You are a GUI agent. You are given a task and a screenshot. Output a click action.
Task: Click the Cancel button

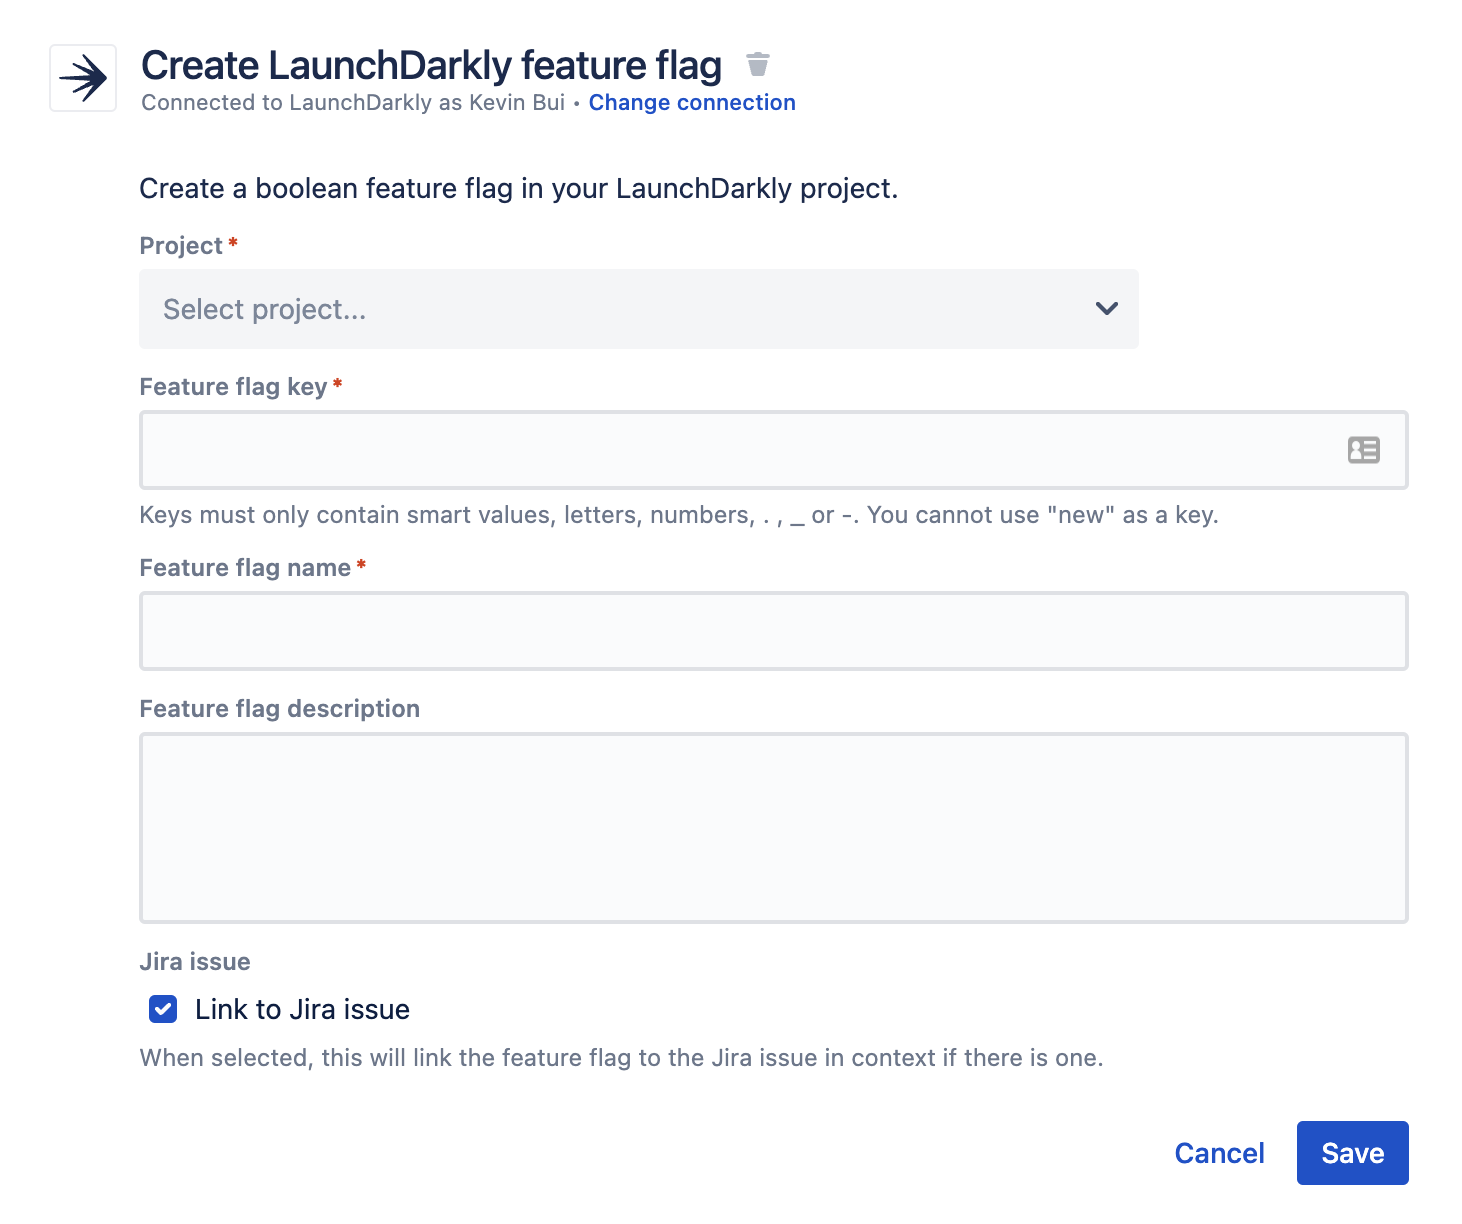coord(1219,1153)
